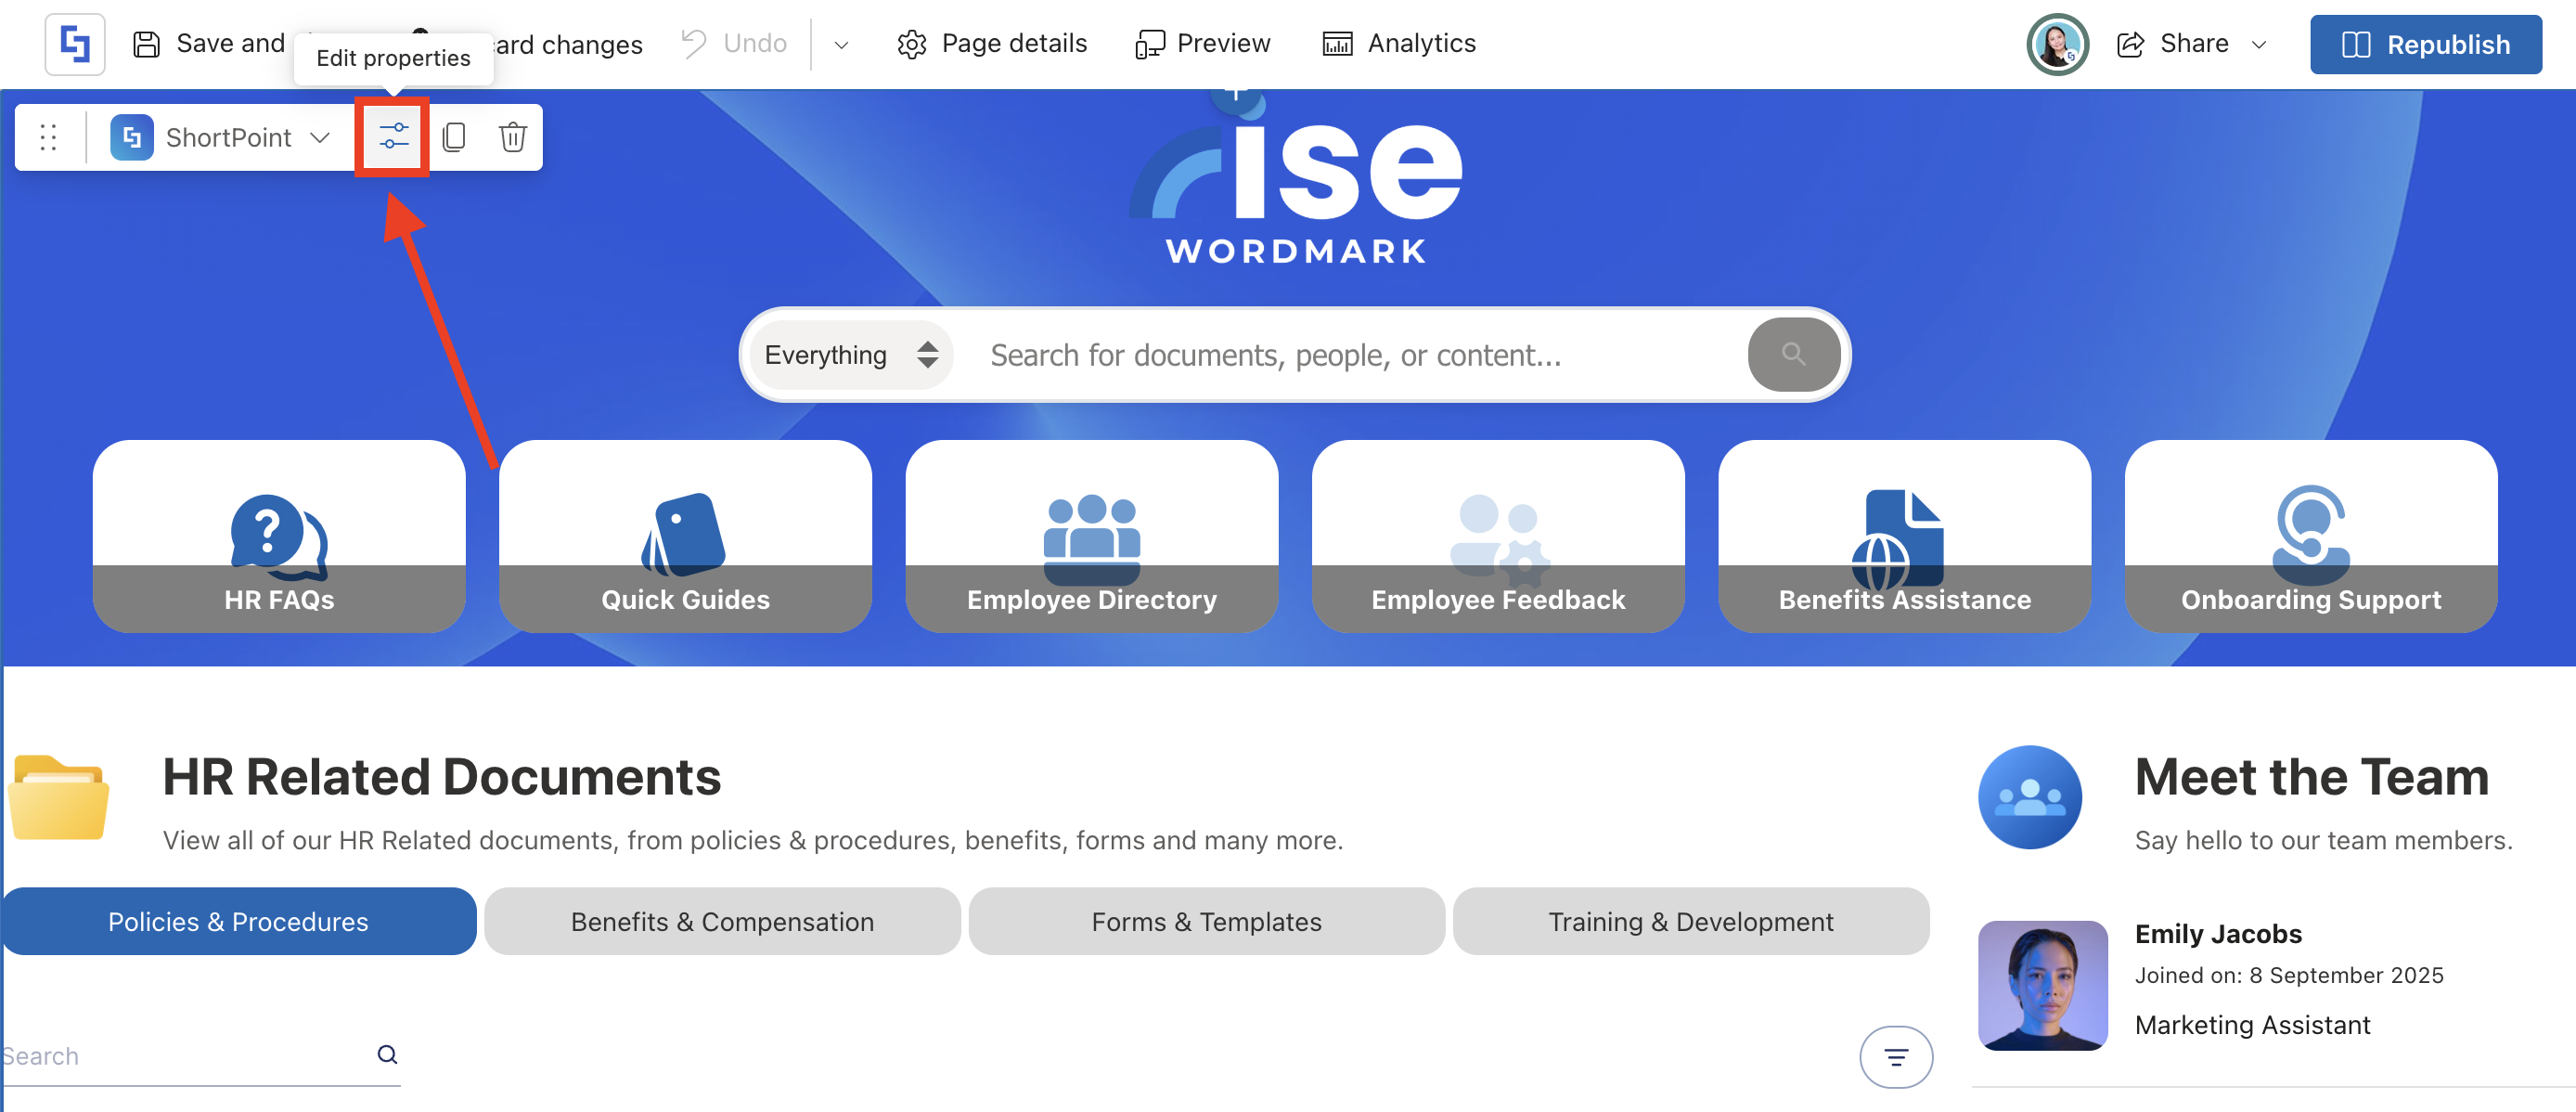2576x1112 pixels.
Task: Click the HR documents description text
Action: pos(752,840)
